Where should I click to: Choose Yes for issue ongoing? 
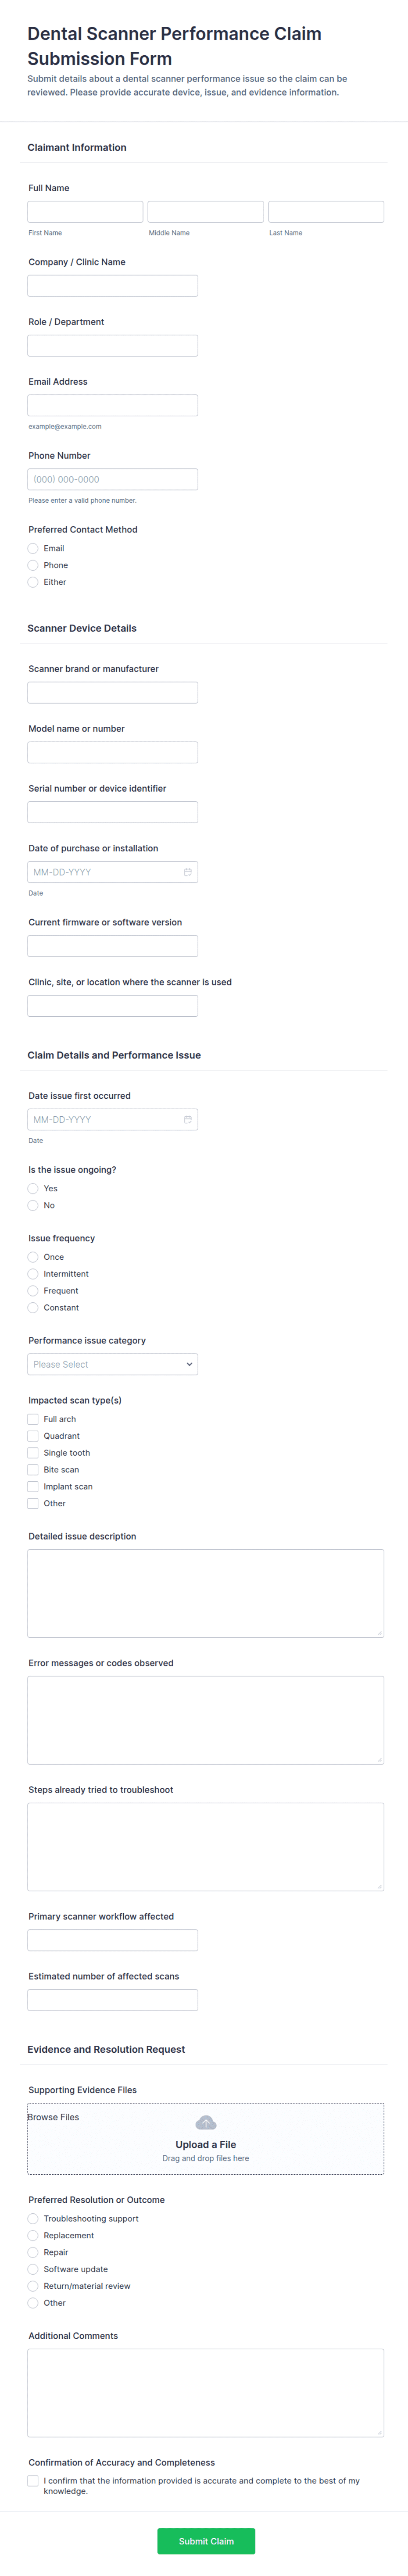(x=33, y=1188)
